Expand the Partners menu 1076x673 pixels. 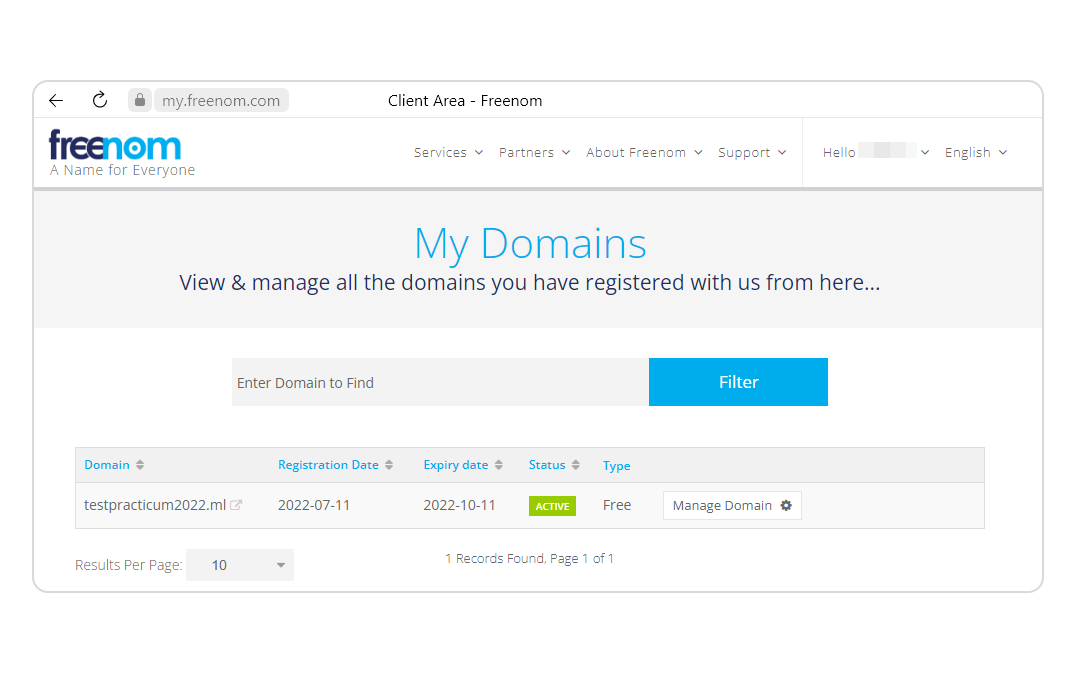pyautogui.click(x=535, y=152)
